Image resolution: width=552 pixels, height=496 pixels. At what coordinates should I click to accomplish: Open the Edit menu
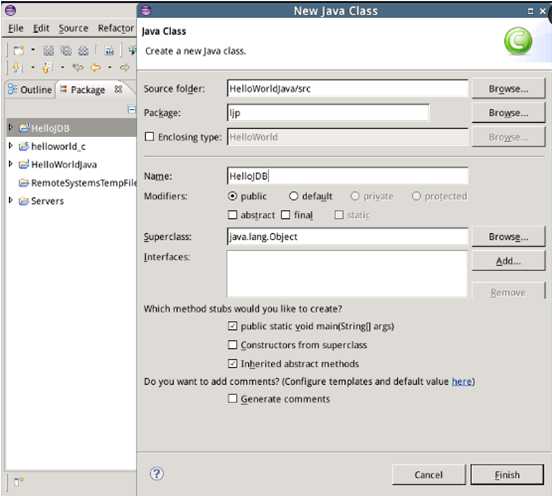[41, 28]
